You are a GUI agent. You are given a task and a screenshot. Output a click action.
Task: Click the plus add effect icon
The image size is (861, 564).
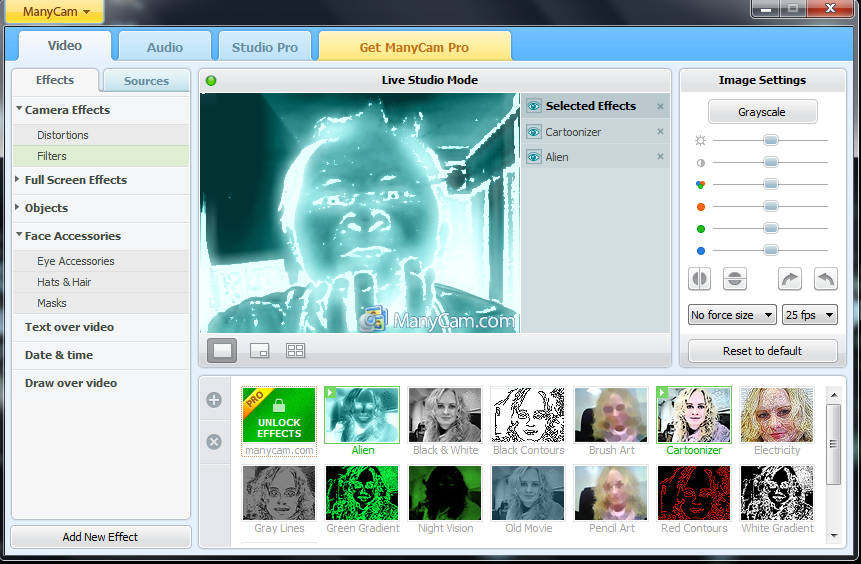(x=214, y=400)
